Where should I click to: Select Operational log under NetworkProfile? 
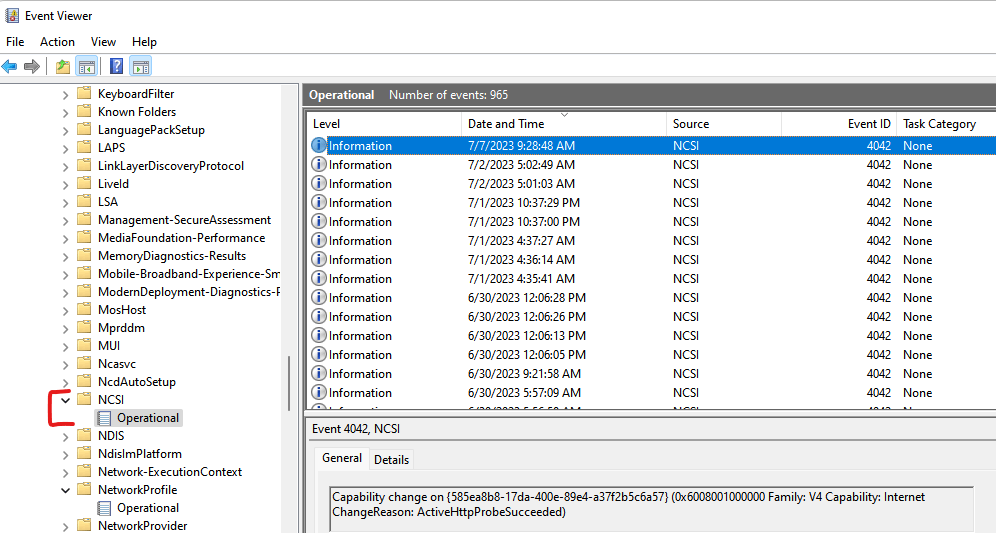[147, 508]
